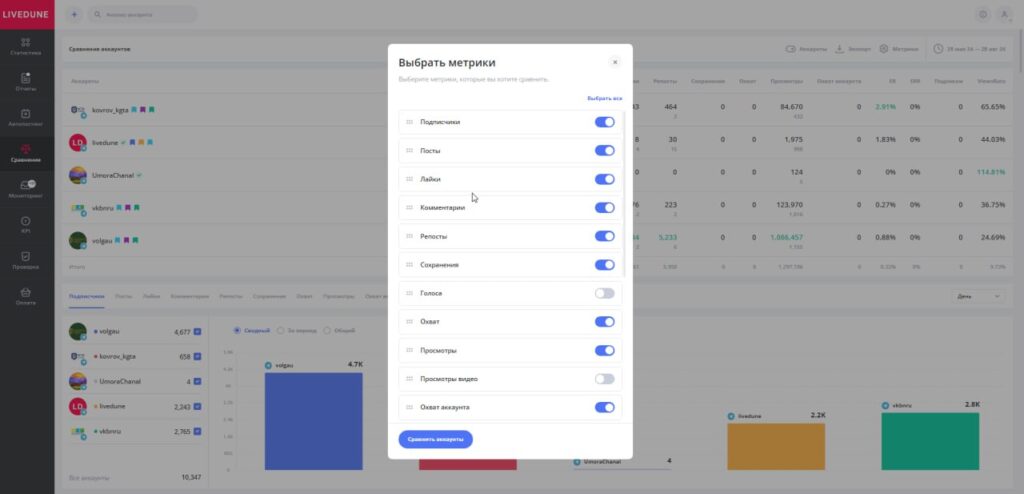Switch to the Посты chart tab
The height and width of the screenshot is (494, 1024).
[x=123, y=297]
